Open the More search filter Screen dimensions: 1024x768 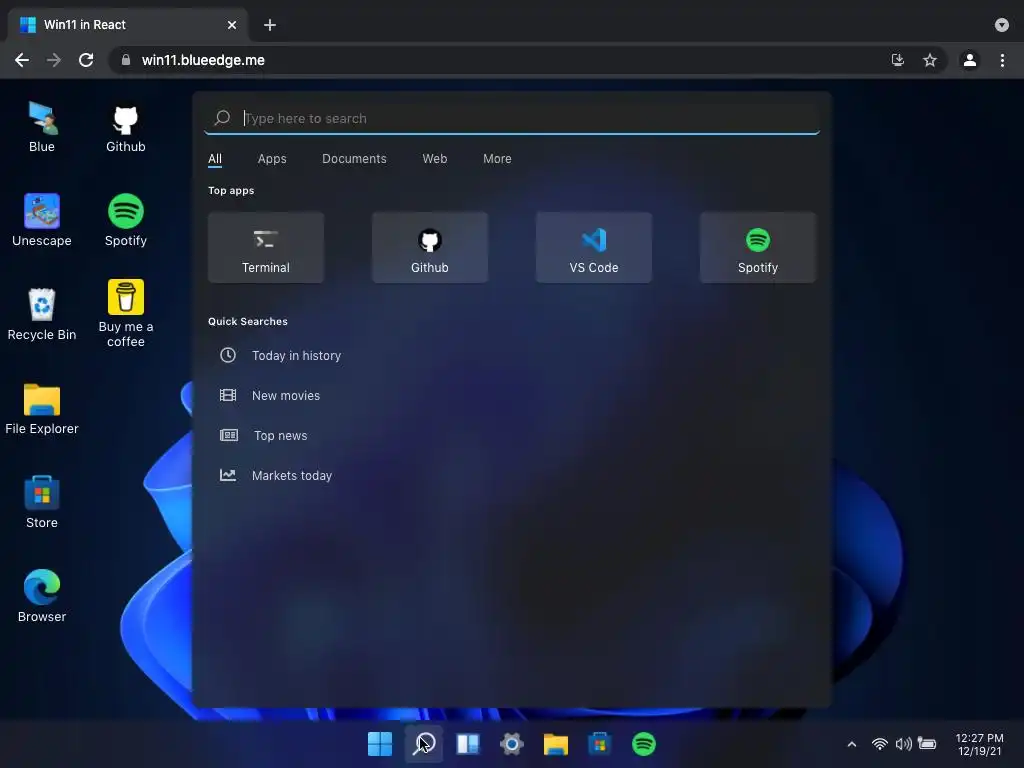tap(497, 159)
